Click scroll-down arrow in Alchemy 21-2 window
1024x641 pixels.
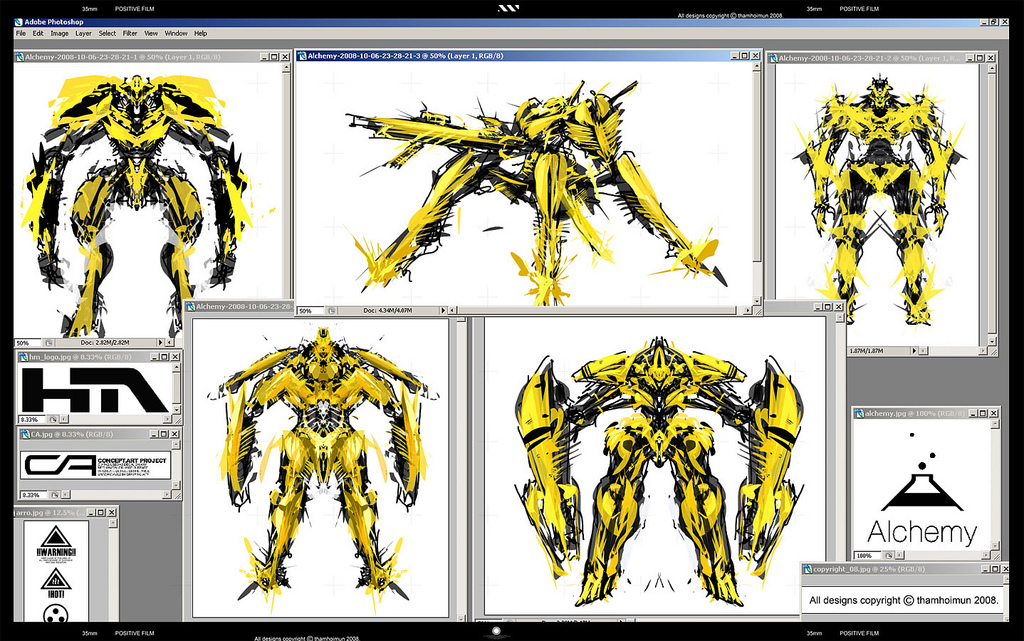click(993, 341)
